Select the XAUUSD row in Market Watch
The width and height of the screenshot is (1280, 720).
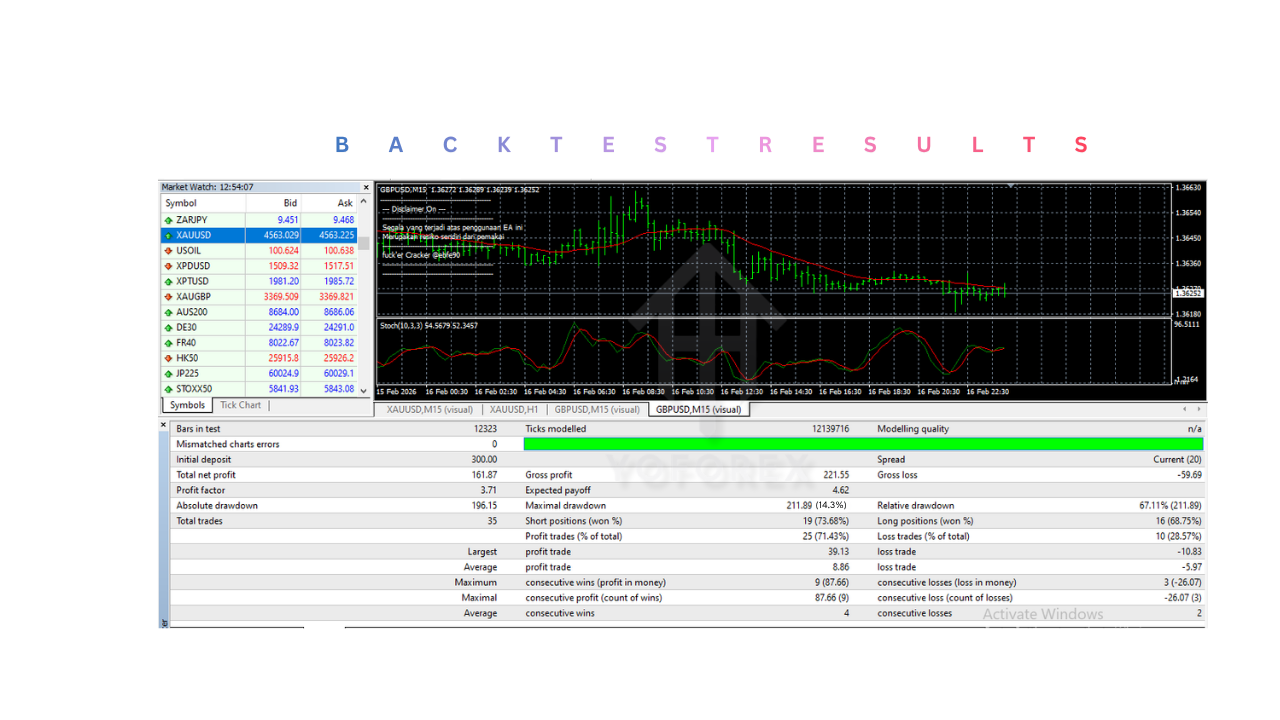coord(258,235)
